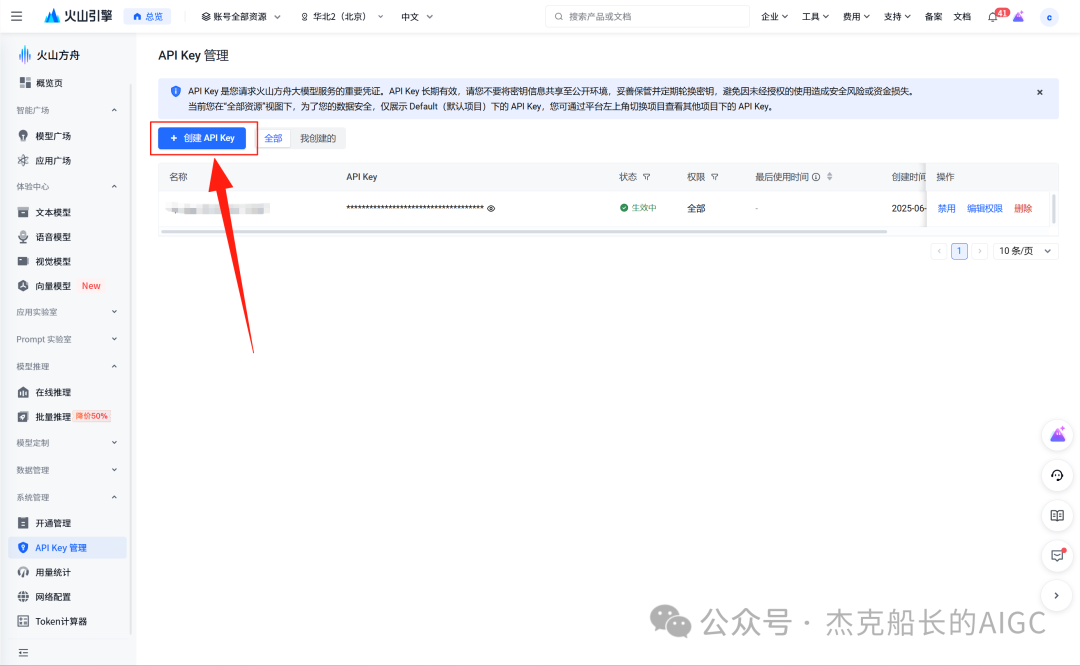
Task: Switch to the 我创建的 tab
Action: tap(318, 138)
